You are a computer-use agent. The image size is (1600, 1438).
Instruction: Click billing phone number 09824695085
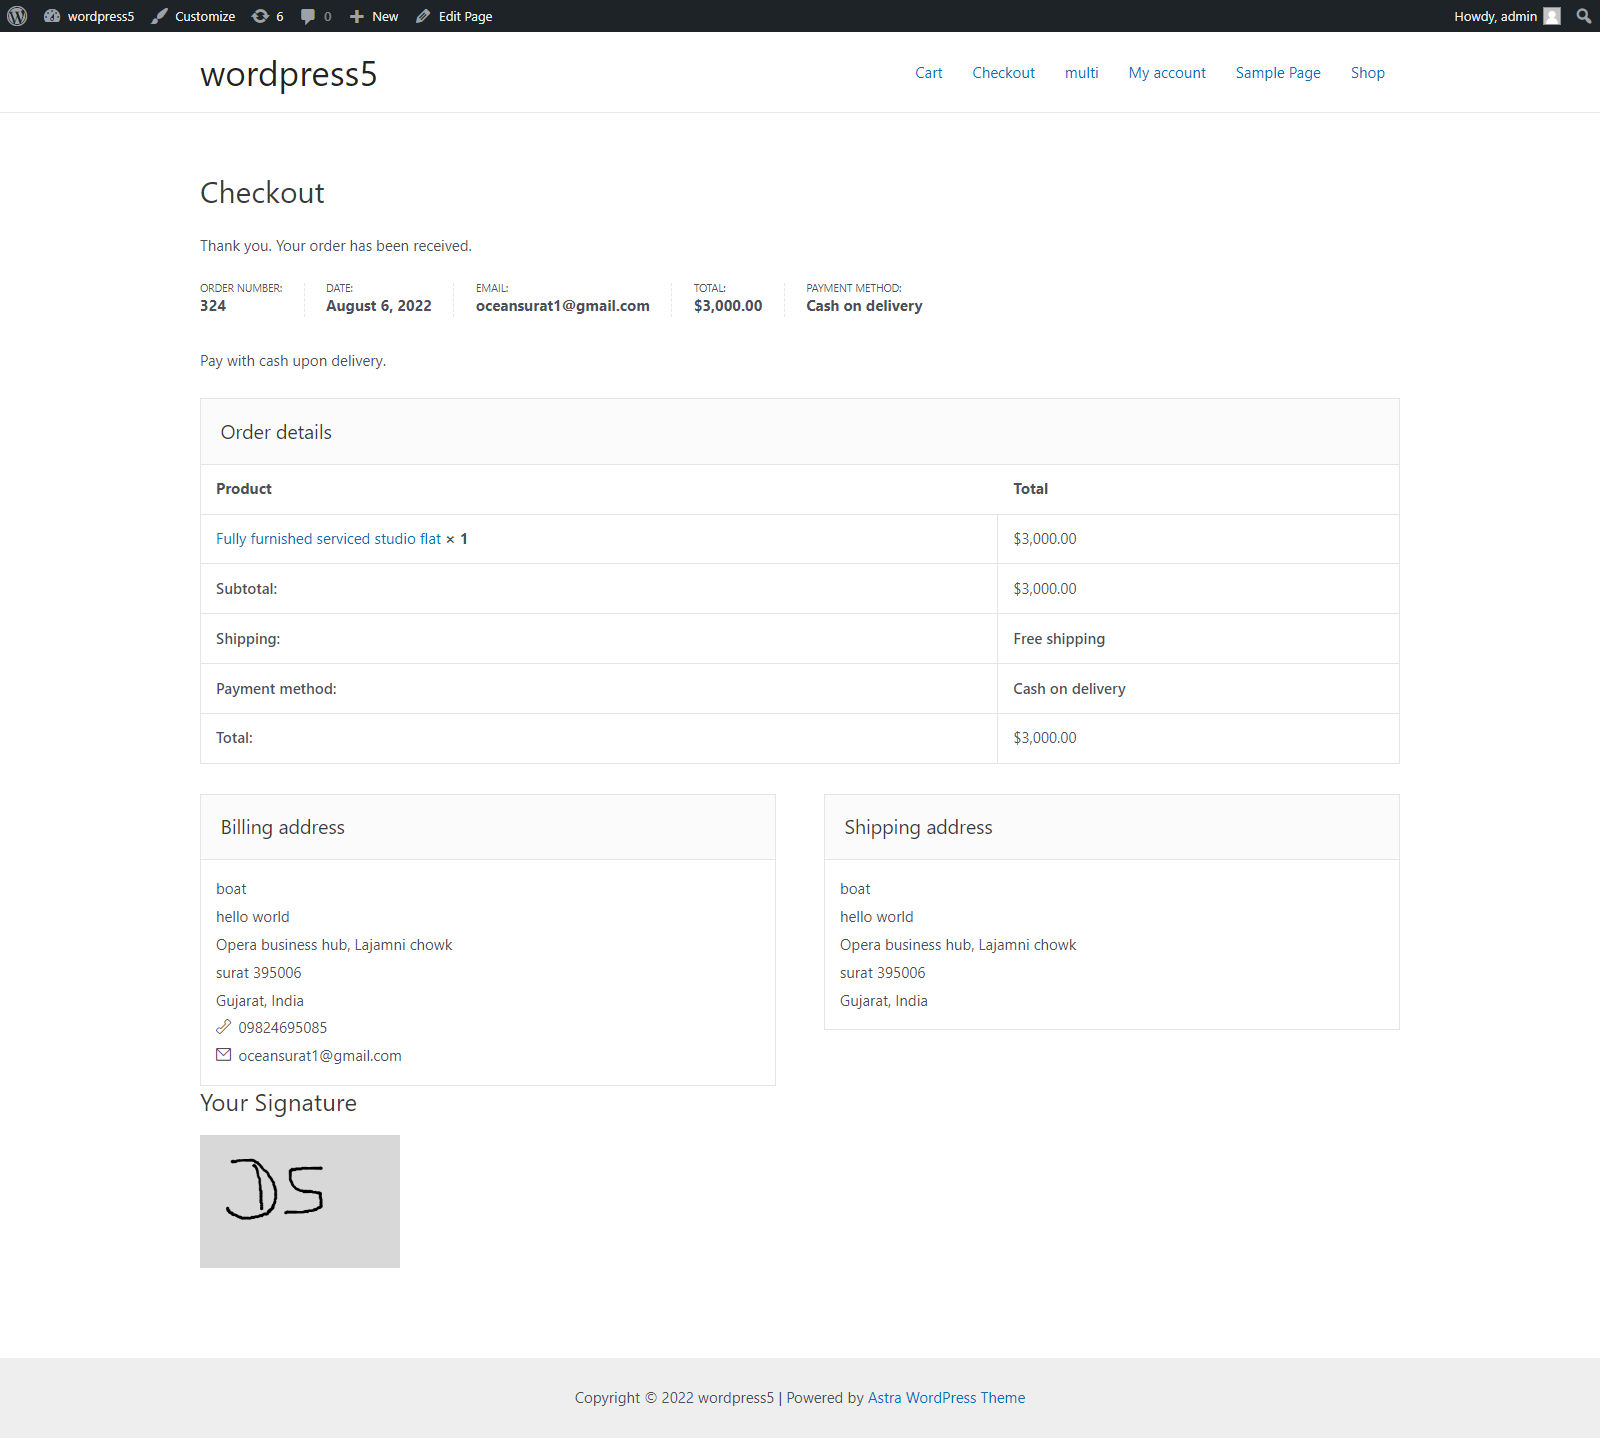pos(283,1028)
